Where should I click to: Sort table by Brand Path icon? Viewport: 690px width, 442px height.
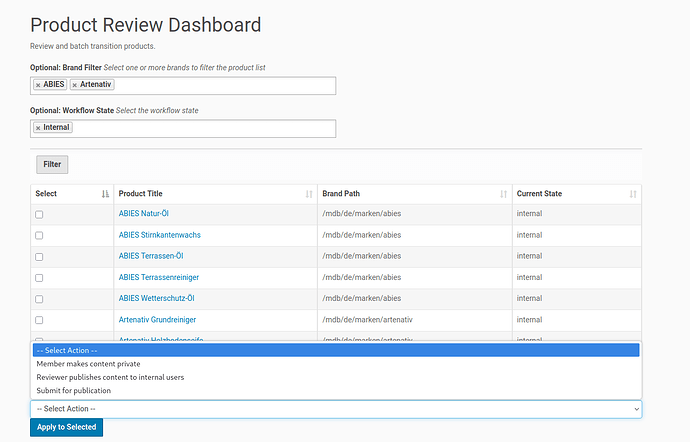[503, 194]
